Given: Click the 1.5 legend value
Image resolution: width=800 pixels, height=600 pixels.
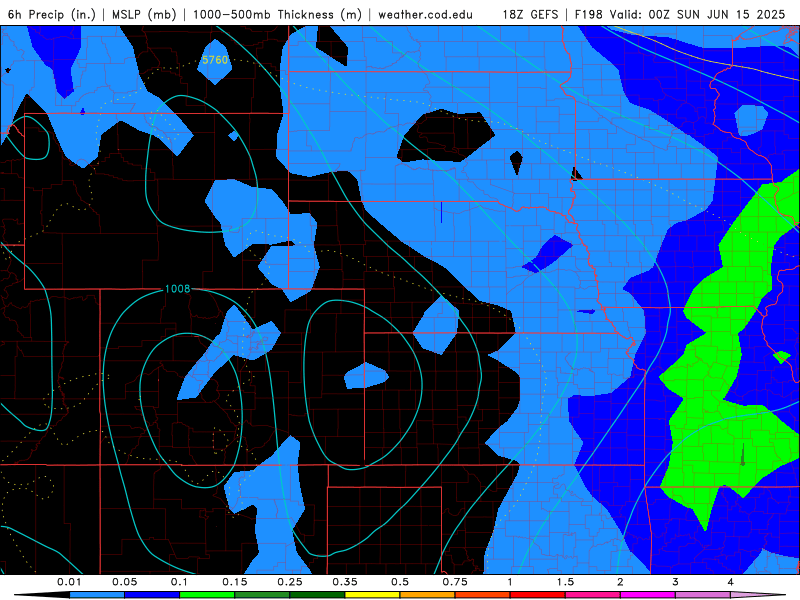Looking at the screenshot, I should pos(565,582).
